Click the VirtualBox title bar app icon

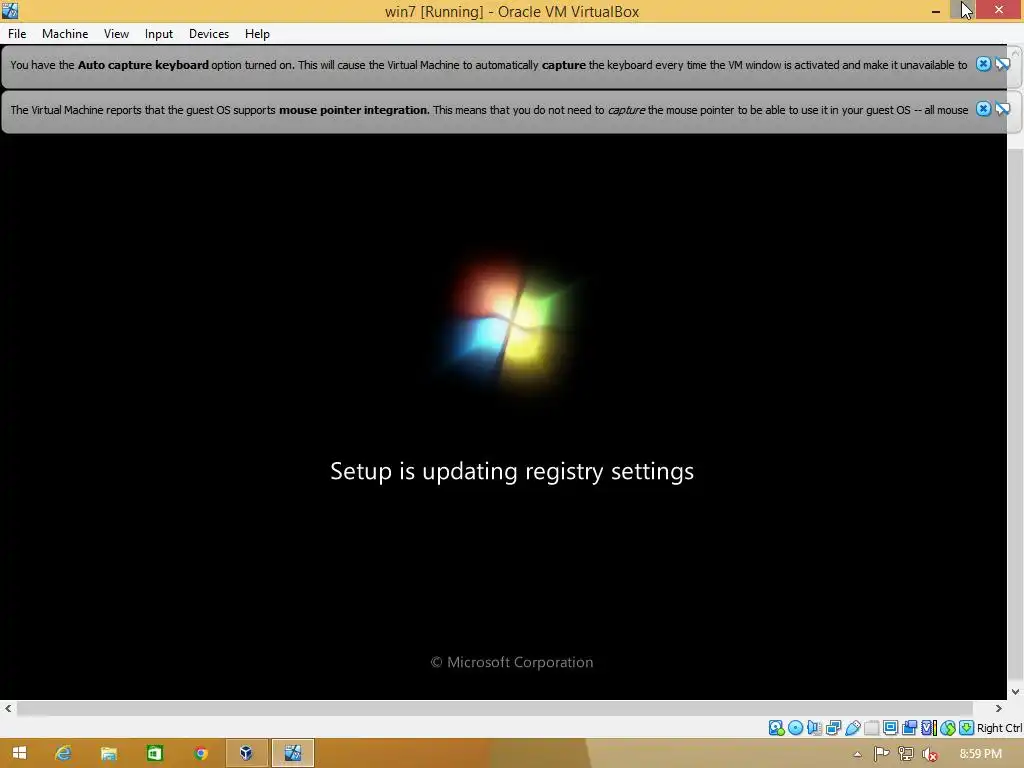point(10,10)
